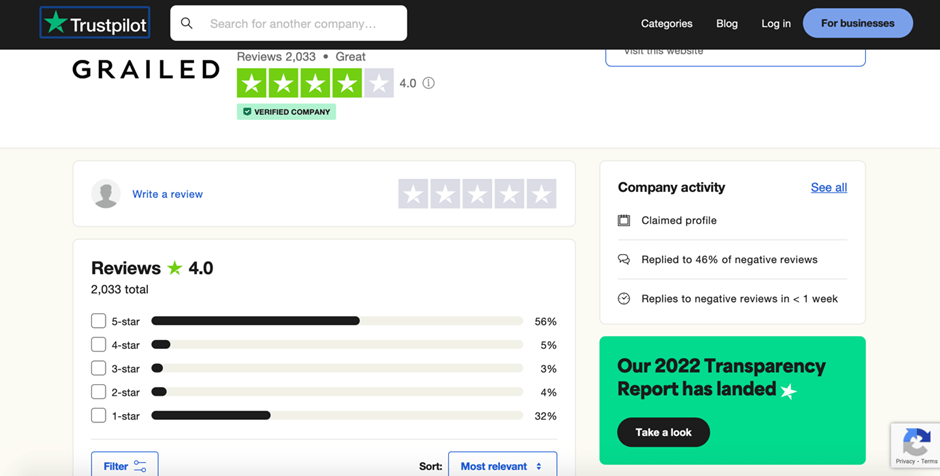Open the Most relevant sort dropdown
Viewport: 940px width, 476px height.
pyautogui.click(x=502, y=465)
